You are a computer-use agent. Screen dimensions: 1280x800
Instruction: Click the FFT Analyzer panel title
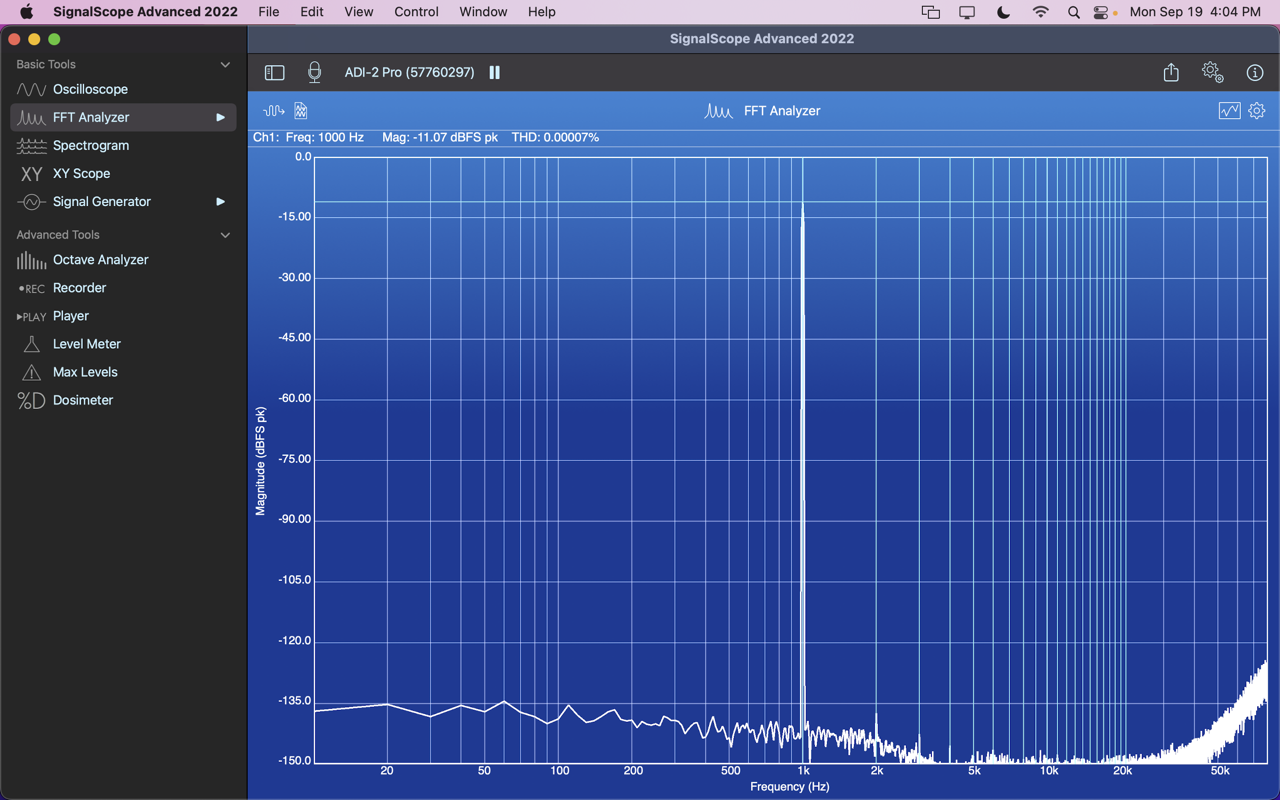782,111
